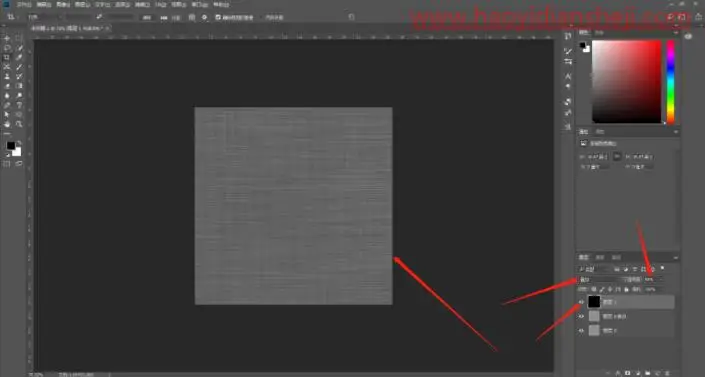Open the Color panel flyout menu
This screenshot has width=705, height=377.
675,33
